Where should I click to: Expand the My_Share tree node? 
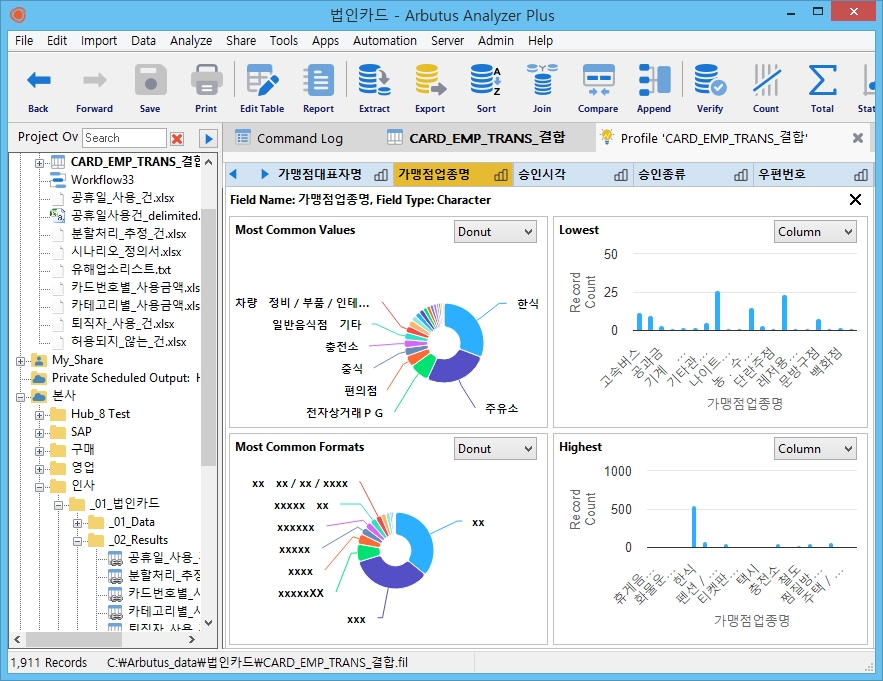point(20,361)
